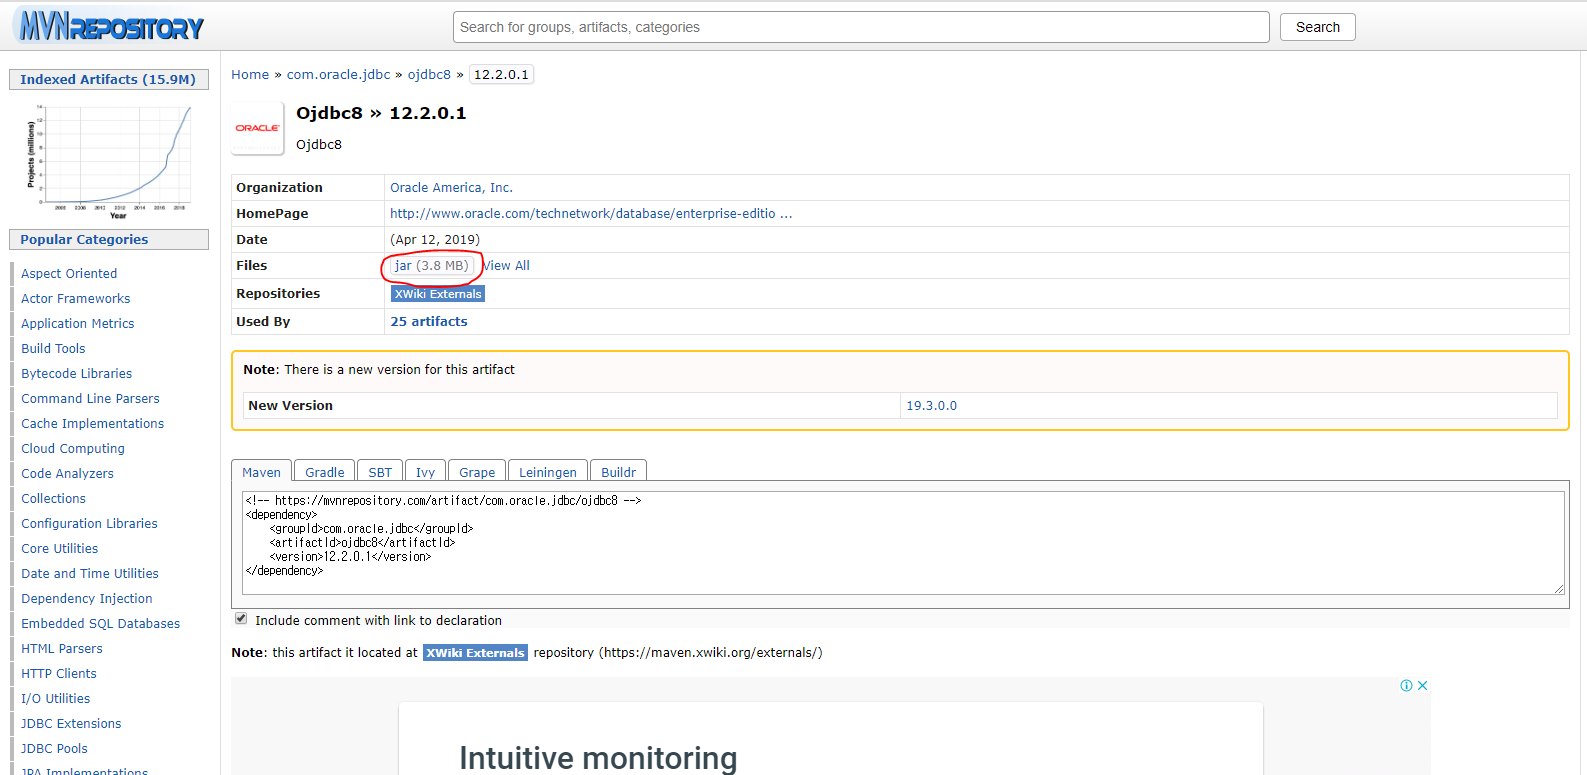Open Build Tools category
This screenshot has width=1587, height=775.
pyautogui.click(x=53, y=349)
